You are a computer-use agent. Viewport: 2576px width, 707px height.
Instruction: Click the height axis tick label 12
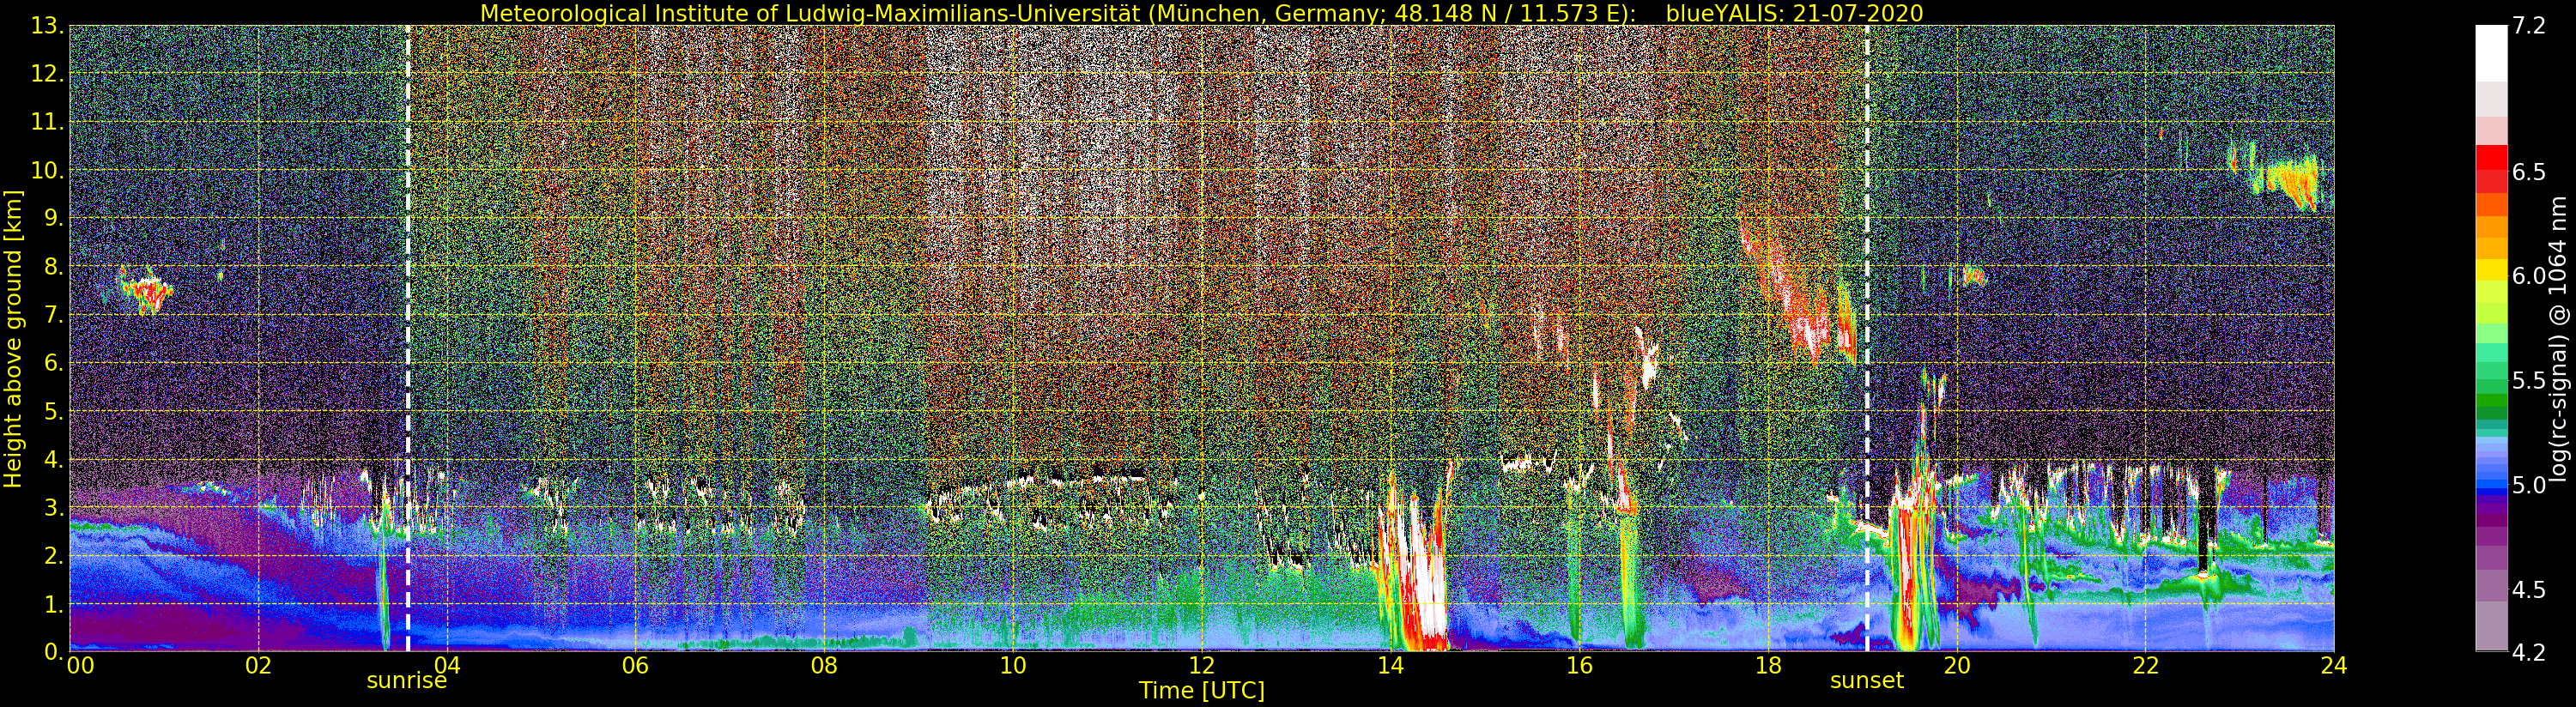pos(47,75)
